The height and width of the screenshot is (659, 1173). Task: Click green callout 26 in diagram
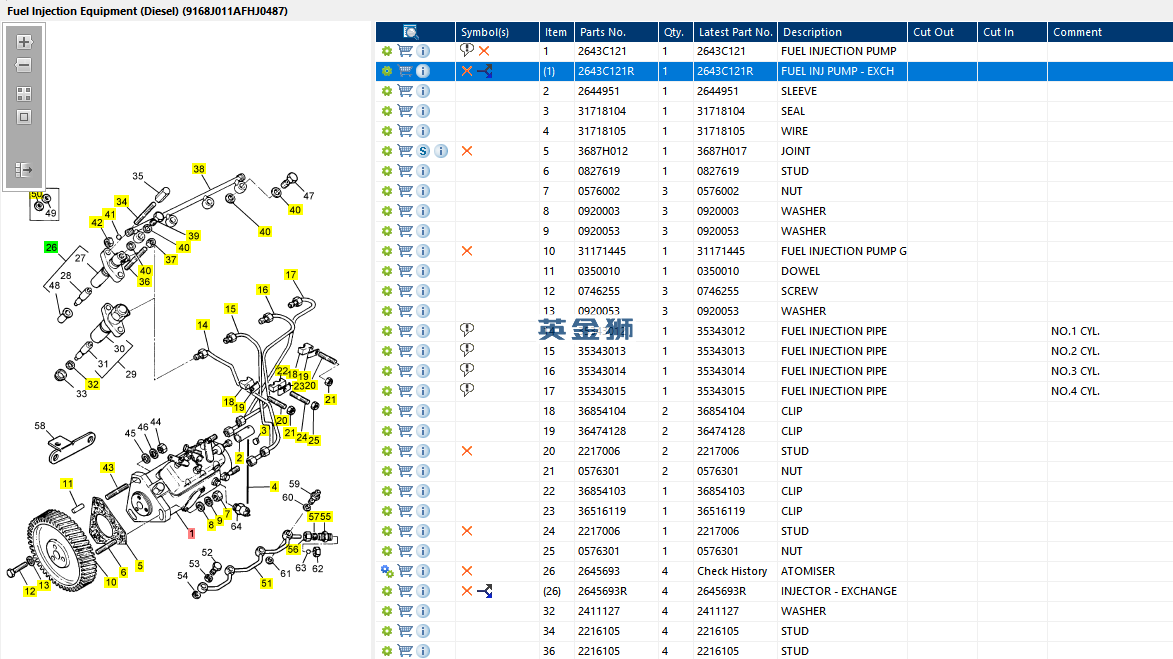click(x=51, y=247)
